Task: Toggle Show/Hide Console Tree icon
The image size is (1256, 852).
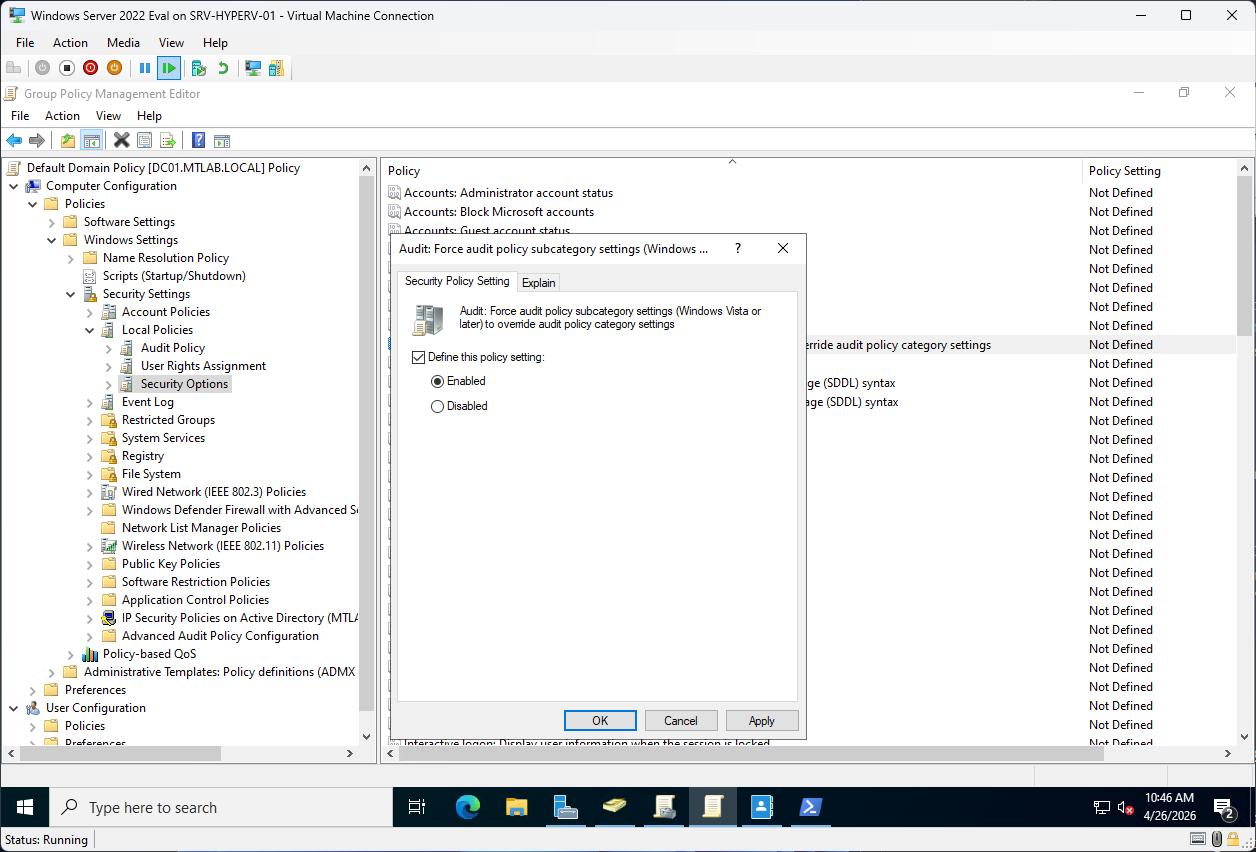Action: (91, 140)
